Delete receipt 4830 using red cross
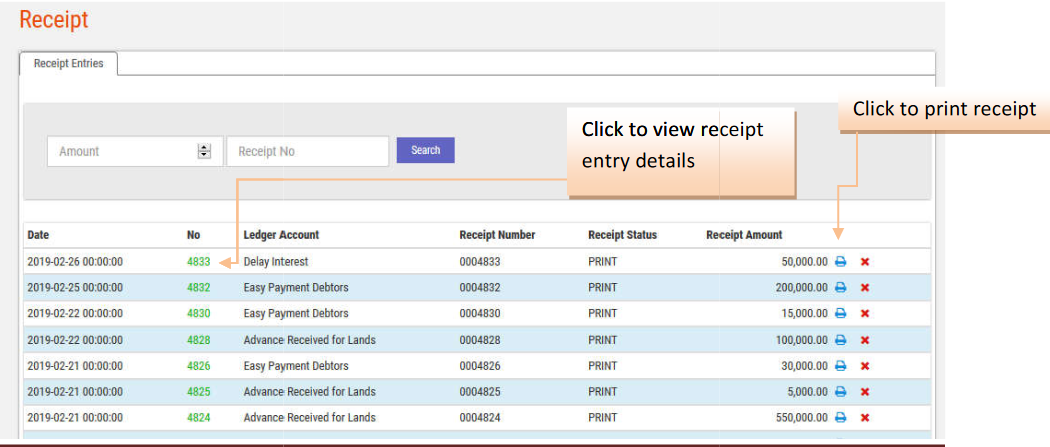Viewport: 1050px width, 447px height. click(865, 314)
